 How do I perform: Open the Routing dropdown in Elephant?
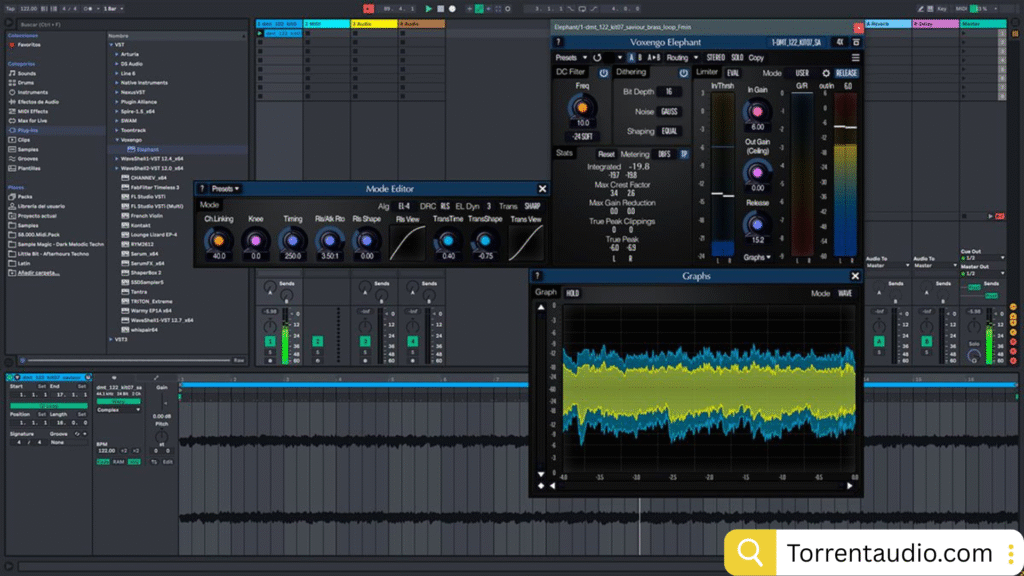point(680,58)
